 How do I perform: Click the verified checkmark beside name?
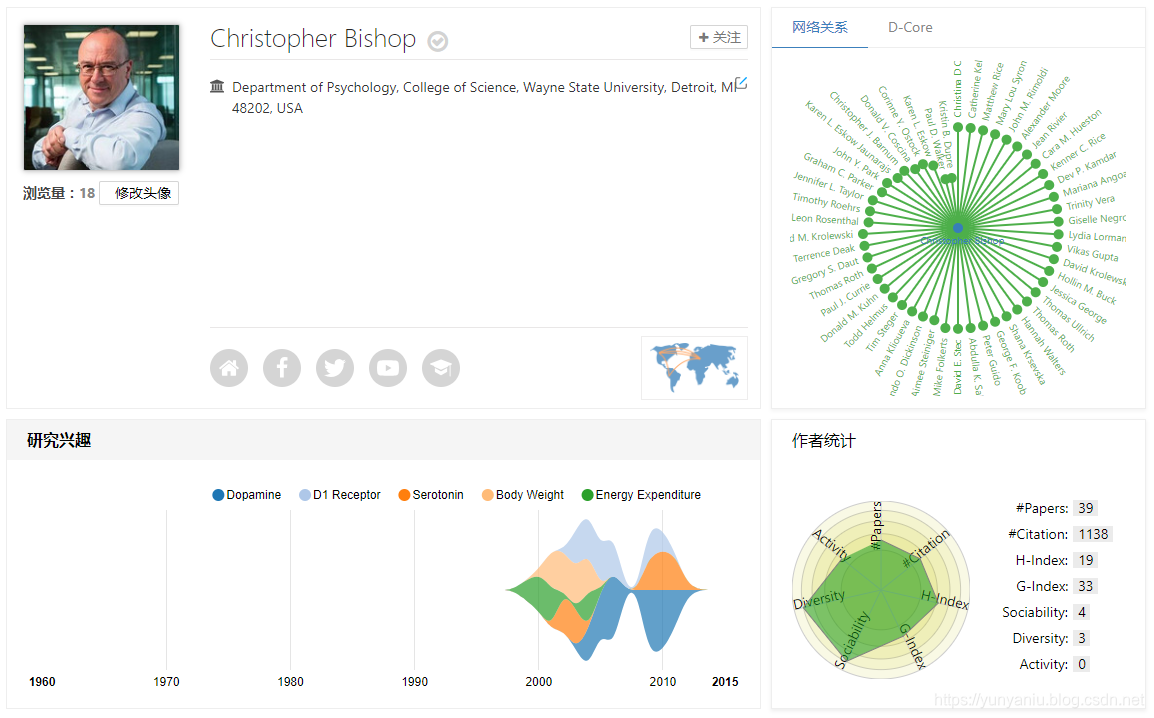coord(438,41)
